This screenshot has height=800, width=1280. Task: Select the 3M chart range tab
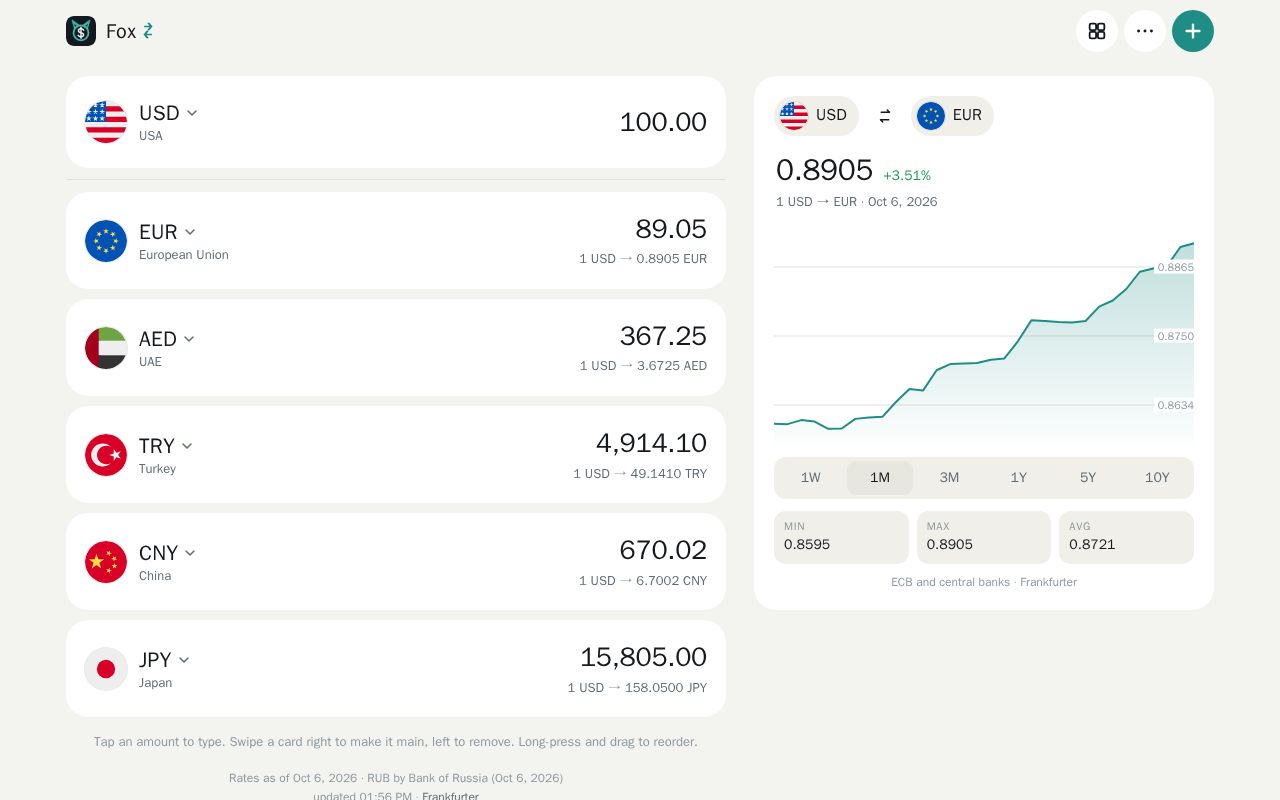(x=949, y=478)
